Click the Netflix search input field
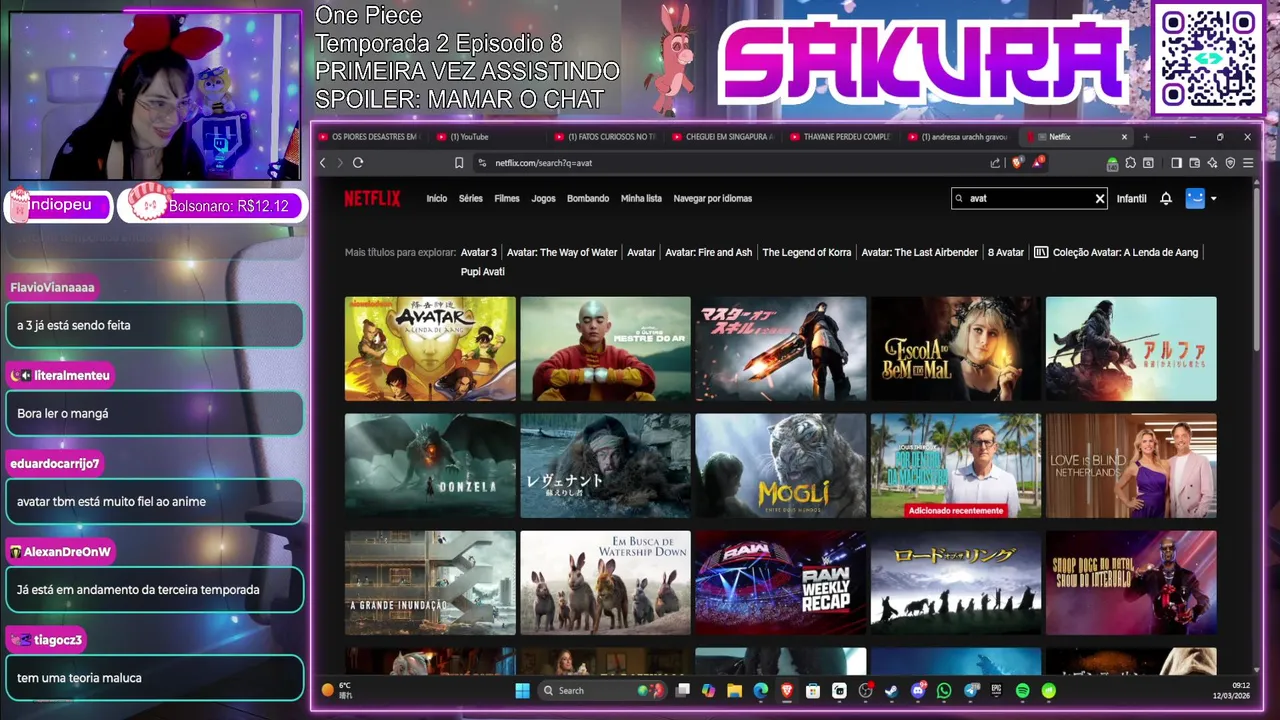 pyautogui.click(x=1028, y=198)
